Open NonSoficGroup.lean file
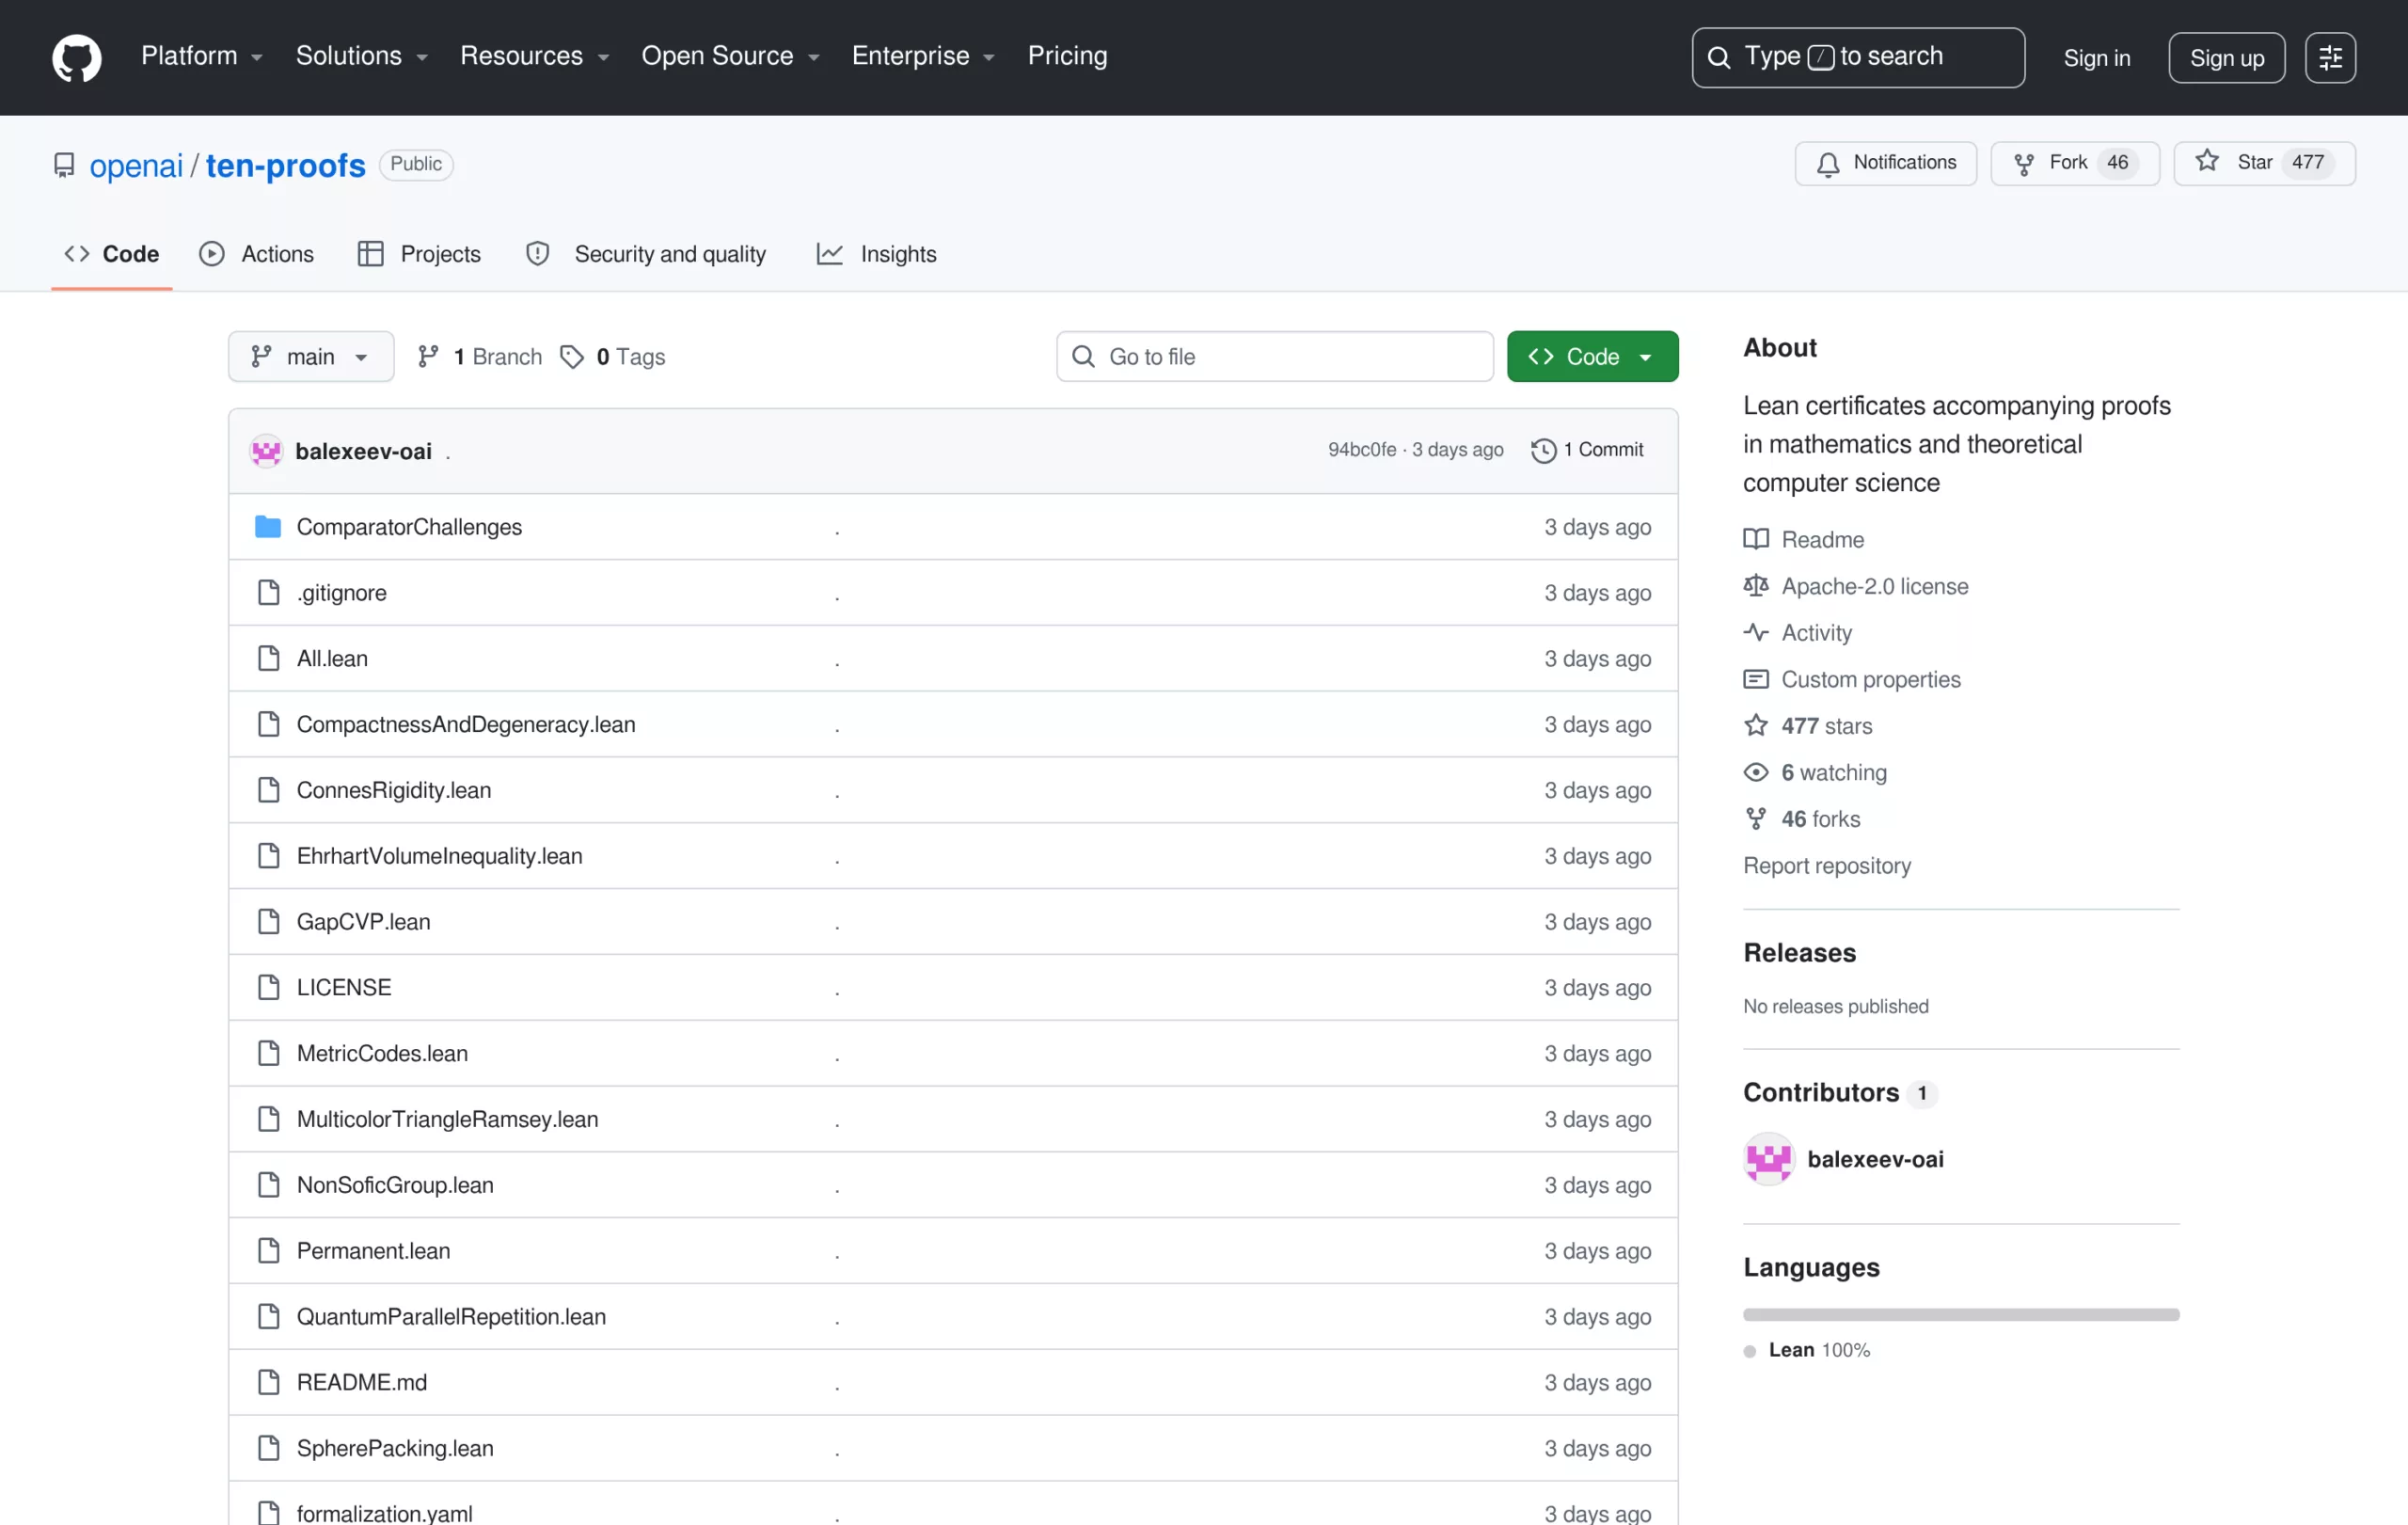 click(395, 1185)
